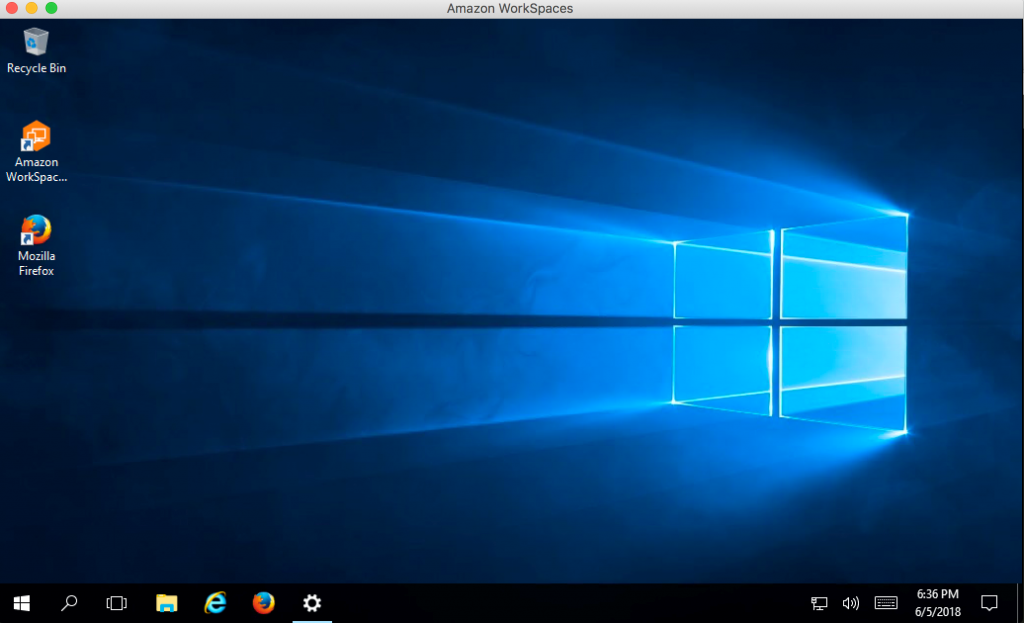Click the 6:36 PM clock and date
The image size is (1024, 623).
point(937,603)
